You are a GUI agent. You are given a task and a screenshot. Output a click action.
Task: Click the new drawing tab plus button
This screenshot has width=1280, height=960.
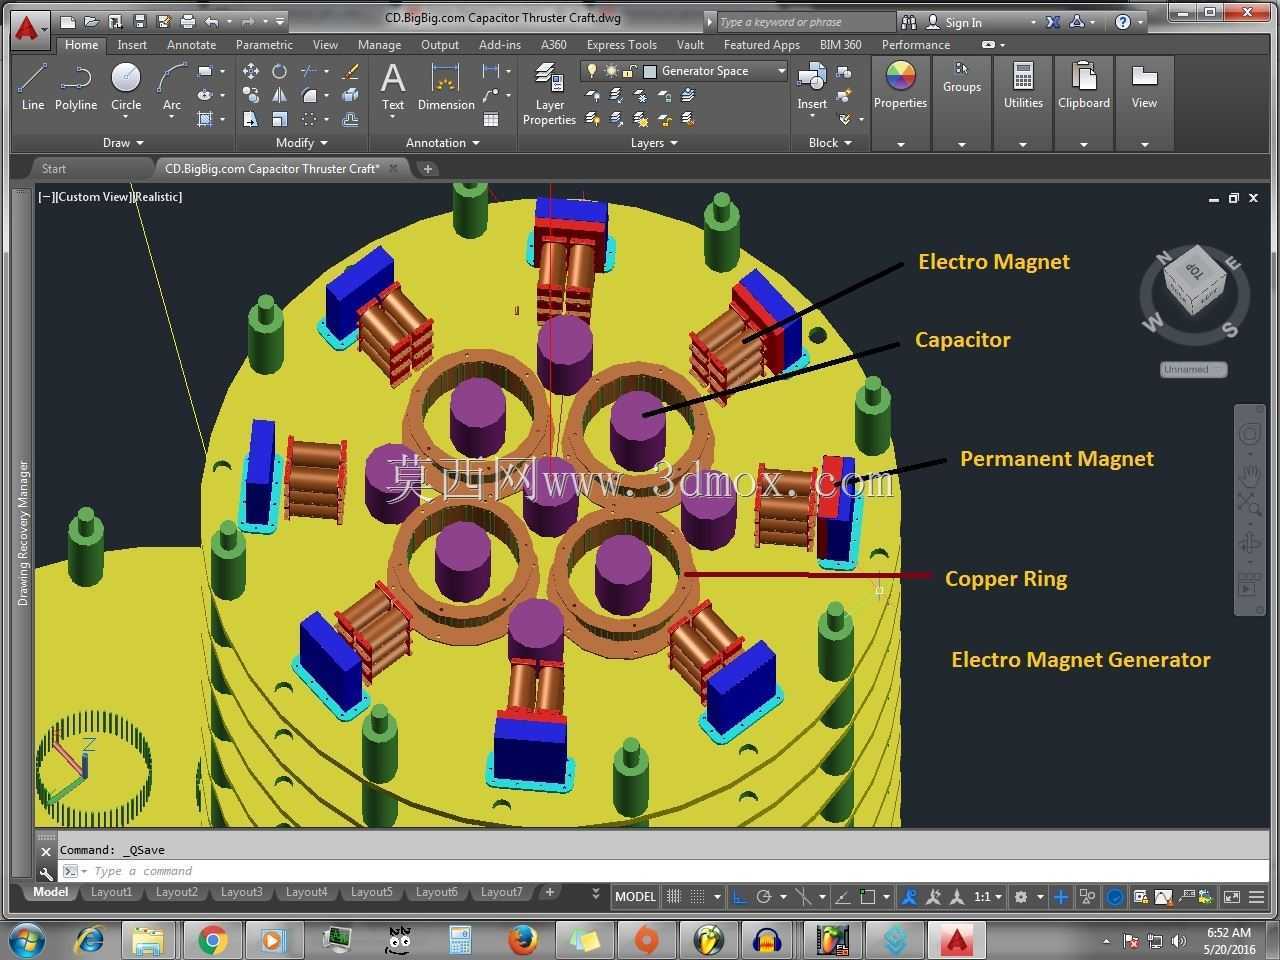click(x=427, y=169)
